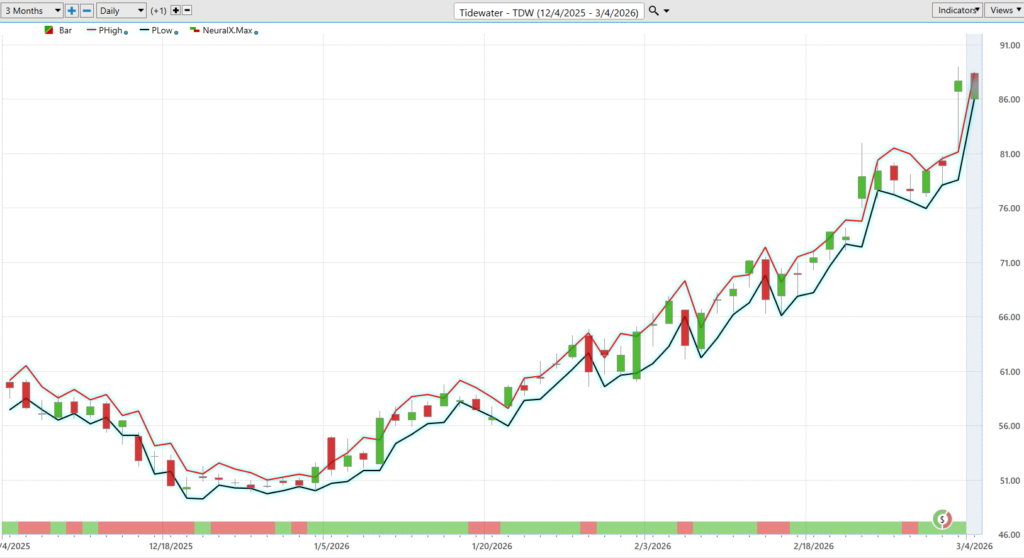Click the Bar legend icon
Viewport: 1024px width, 558px height.
point(48,30)
